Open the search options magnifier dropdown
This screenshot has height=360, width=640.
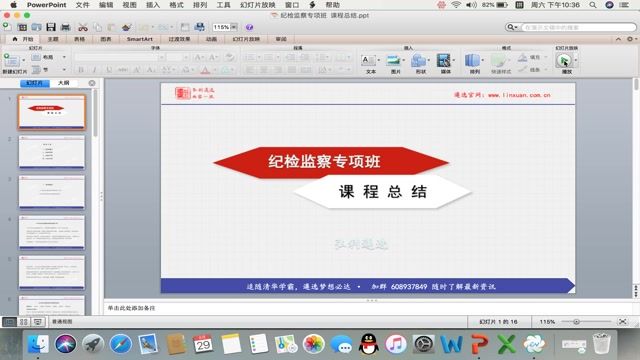tap(512, 27)
